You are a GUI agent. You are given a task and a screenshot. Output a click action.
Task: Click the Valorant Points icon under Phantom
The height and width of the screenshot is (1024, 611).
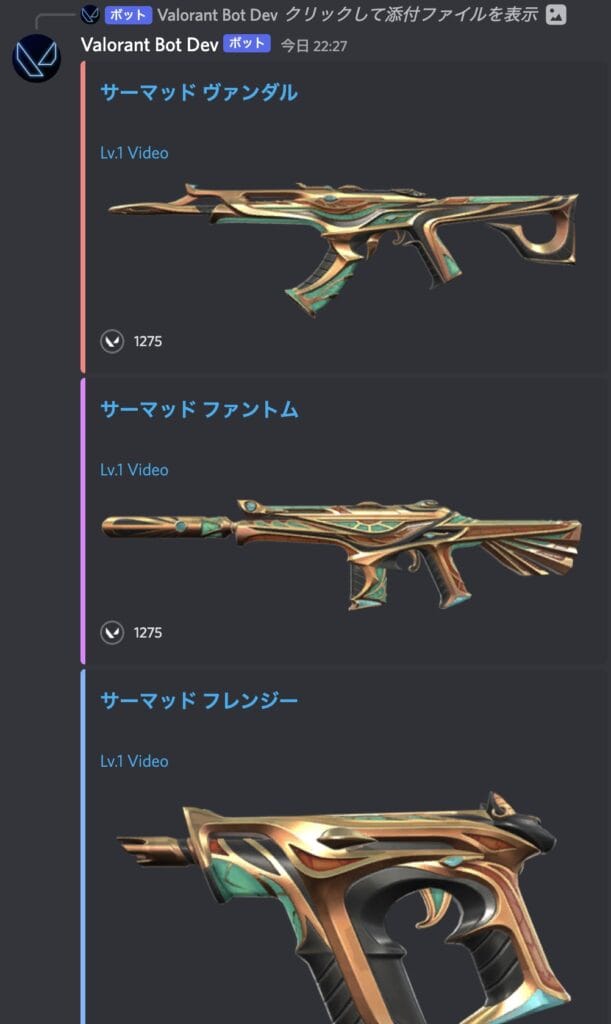[x=112, y=632]
